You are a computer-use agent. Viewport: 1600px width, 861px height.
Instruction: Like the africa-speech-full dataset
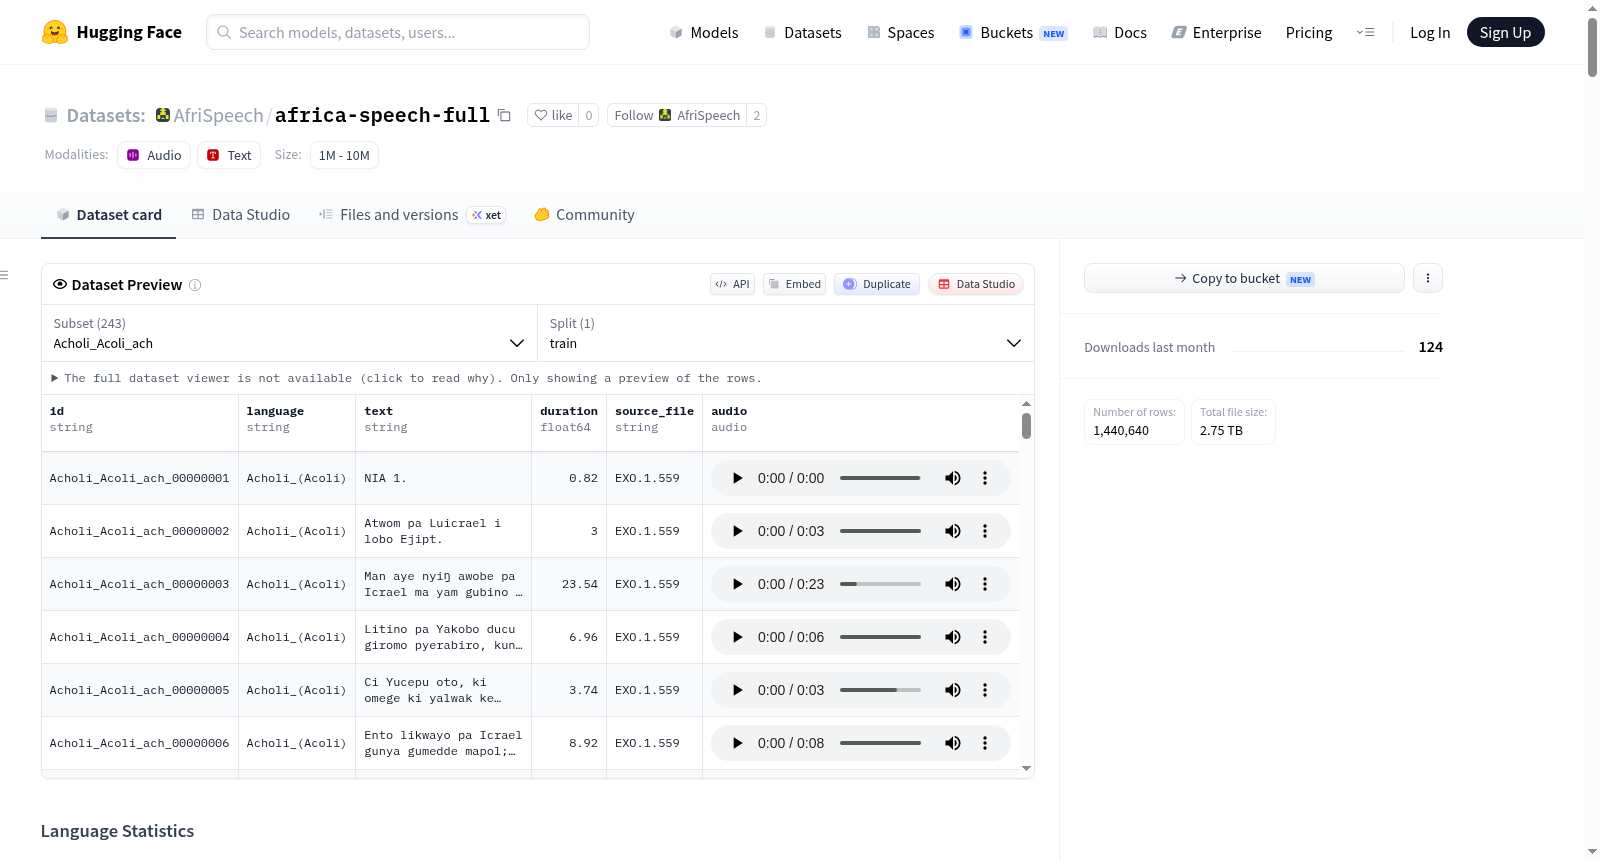coord(553,116)
